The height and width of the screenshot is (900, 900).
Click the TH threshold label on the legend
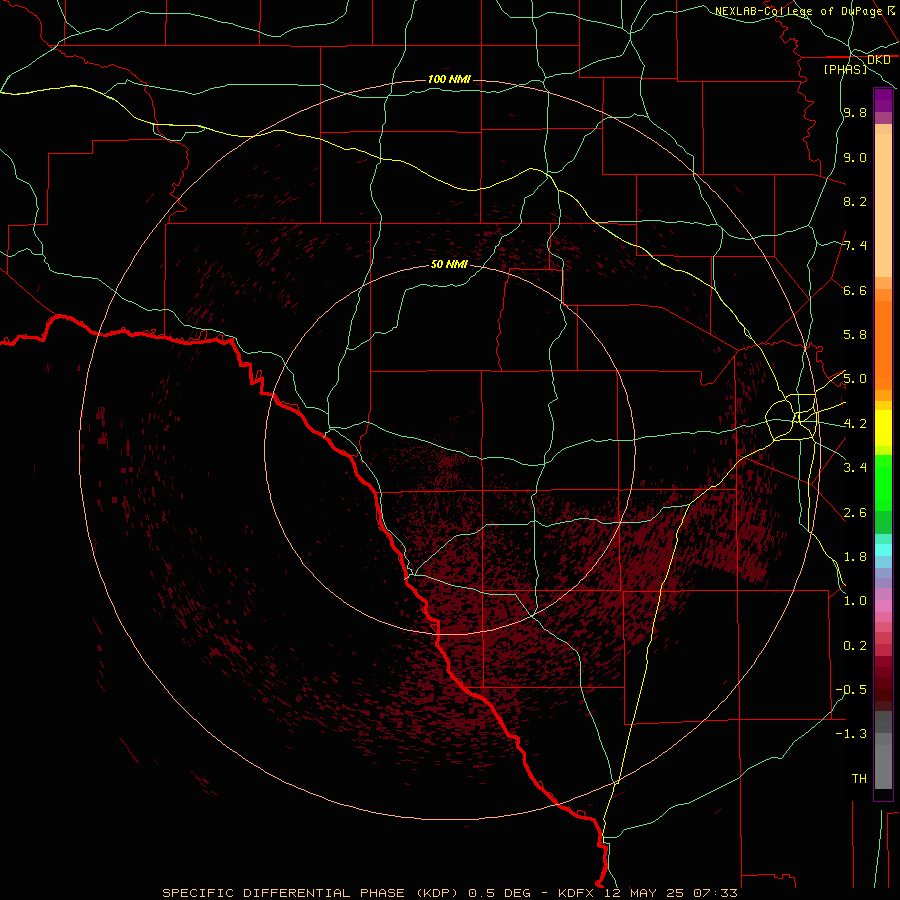[859, 779]
